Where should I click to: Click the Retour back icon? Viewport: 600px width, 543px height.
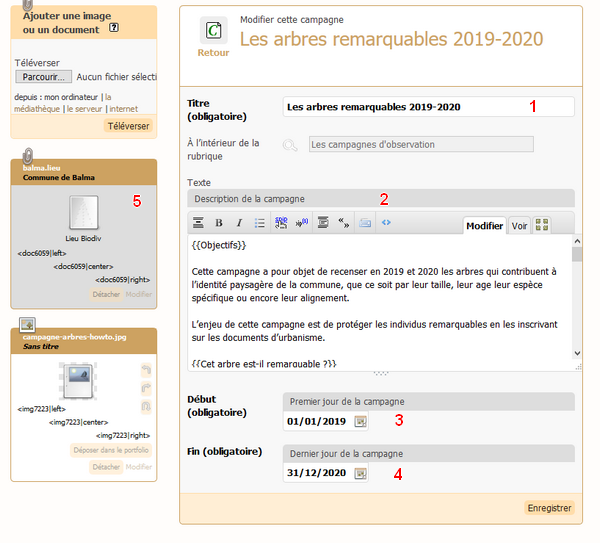click(x=212, y=32)
